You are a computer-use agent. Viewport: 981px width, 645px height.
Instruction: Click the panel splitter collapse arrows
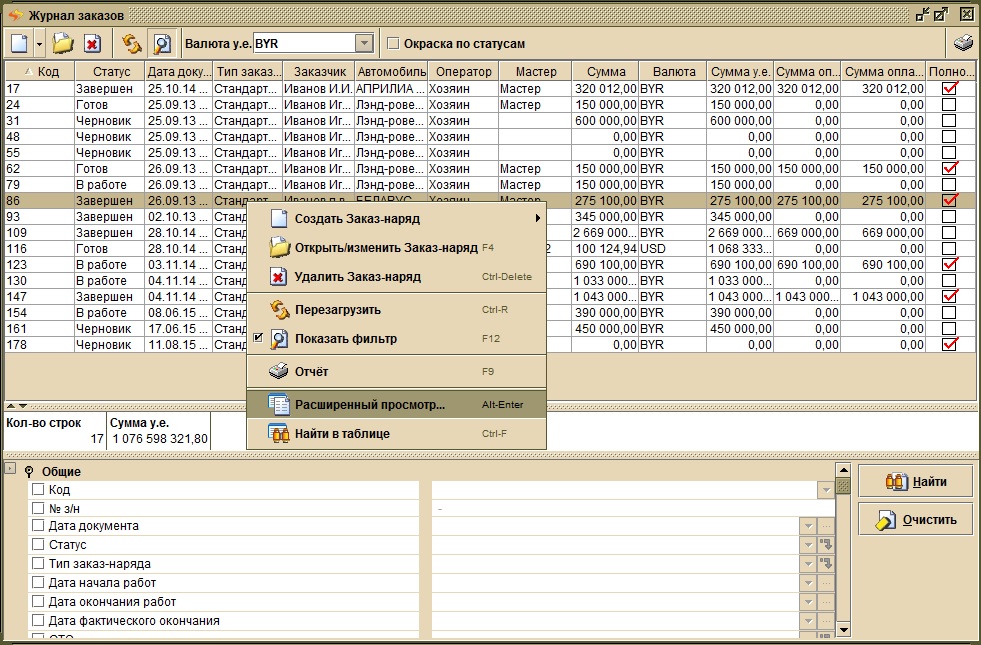17,406
